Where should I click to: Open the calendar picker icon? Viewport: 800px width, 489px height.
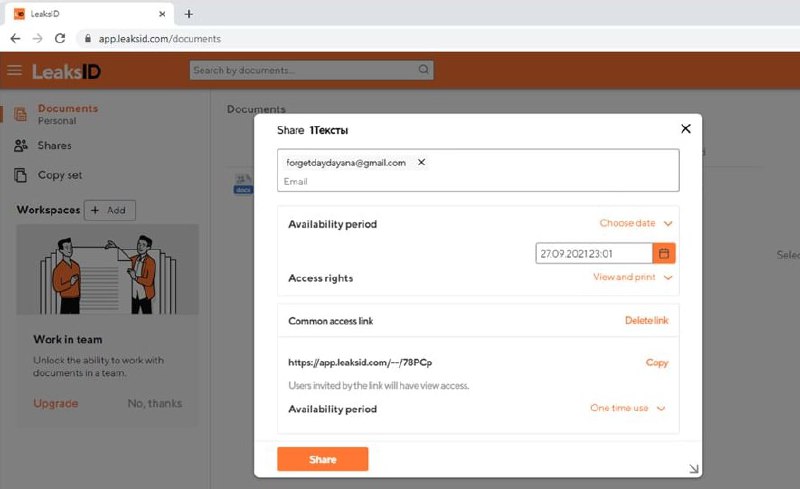[x=664, y=253]
